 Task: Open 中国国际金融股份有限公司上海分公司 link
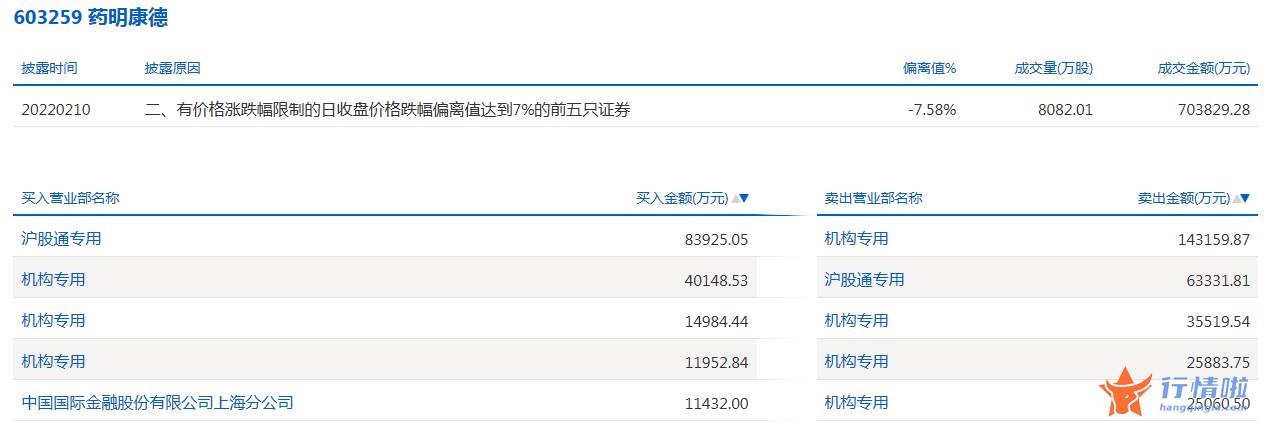point(157,403)
